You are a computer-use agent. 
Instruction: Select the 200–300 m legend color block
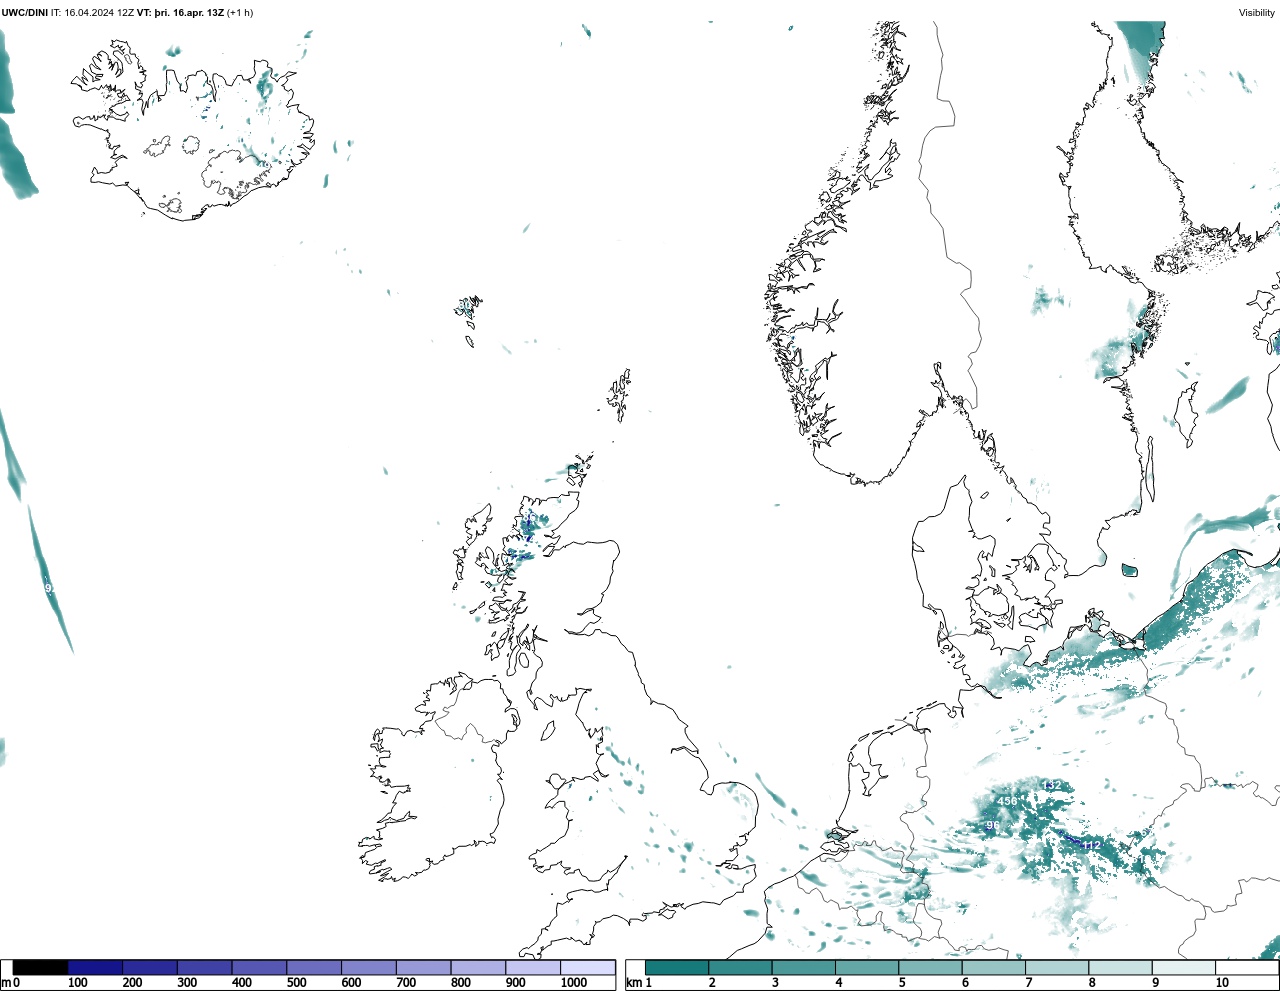coord(150,967)
